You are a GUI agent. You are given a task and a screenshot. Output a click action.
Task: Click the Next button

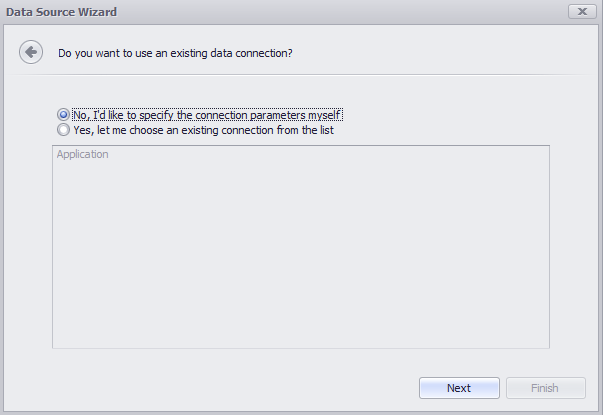tap(459, 388)
